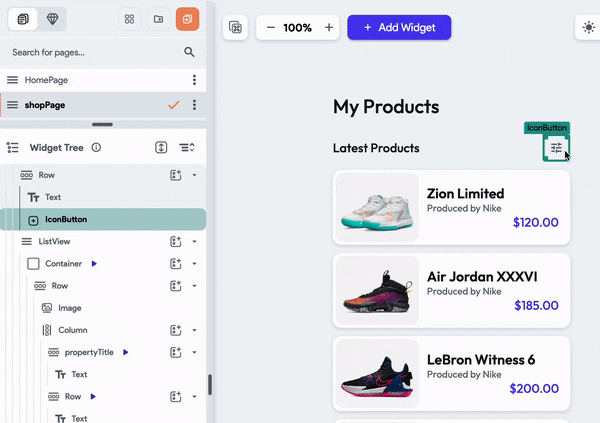This screenshot has height=423, width=600.
Task: Collapse dropdown arrow of Row under Container
Action: (x=194, y=286)
